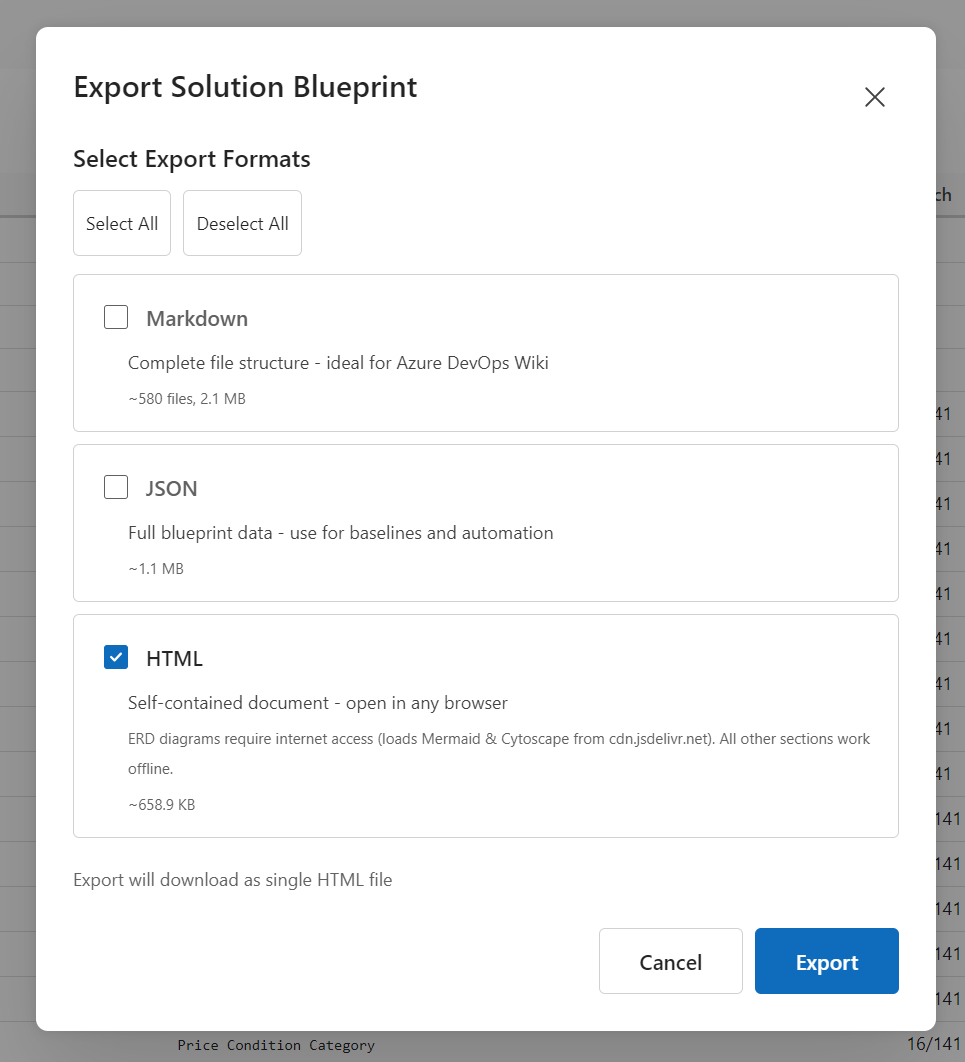Click the Deselect All button
The image size is (965, 1062).
[x=242, y=223]
